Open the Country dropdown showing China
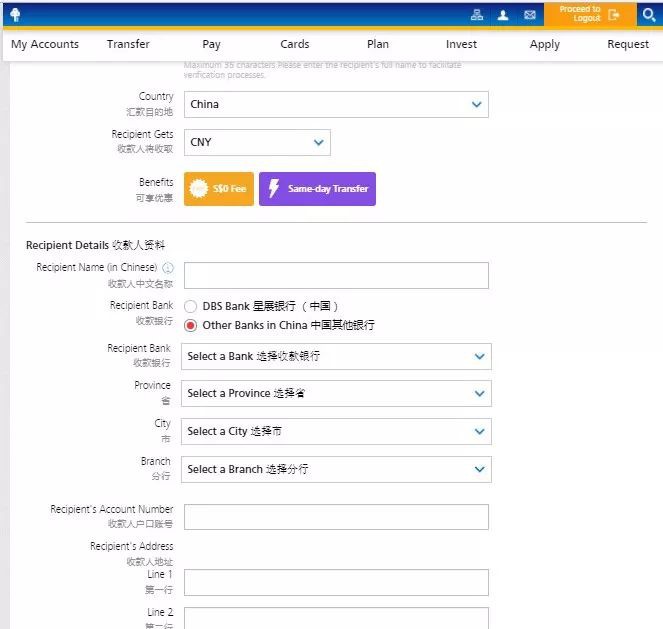This screenshot has height=629, width=663. 336,104
